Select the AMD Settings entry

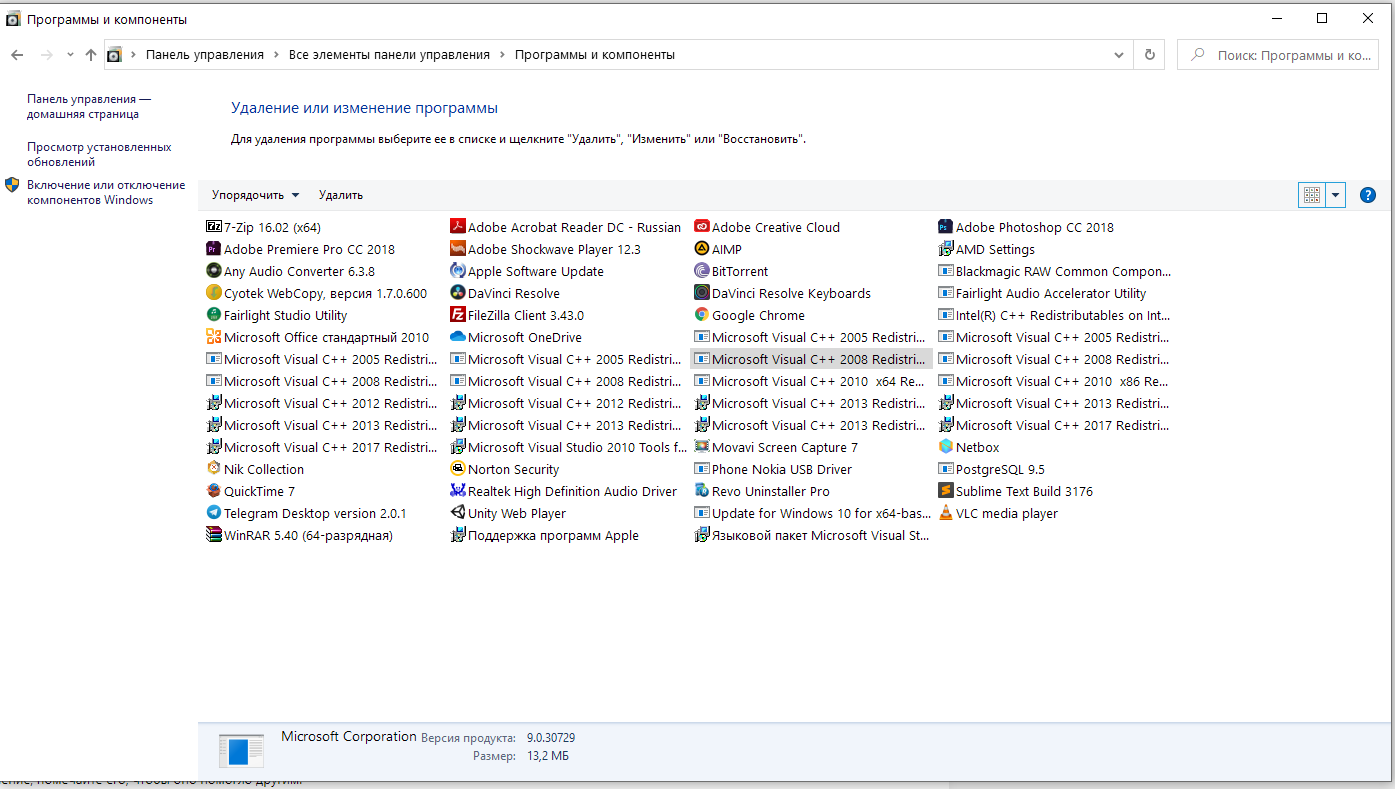coord(986,249)
